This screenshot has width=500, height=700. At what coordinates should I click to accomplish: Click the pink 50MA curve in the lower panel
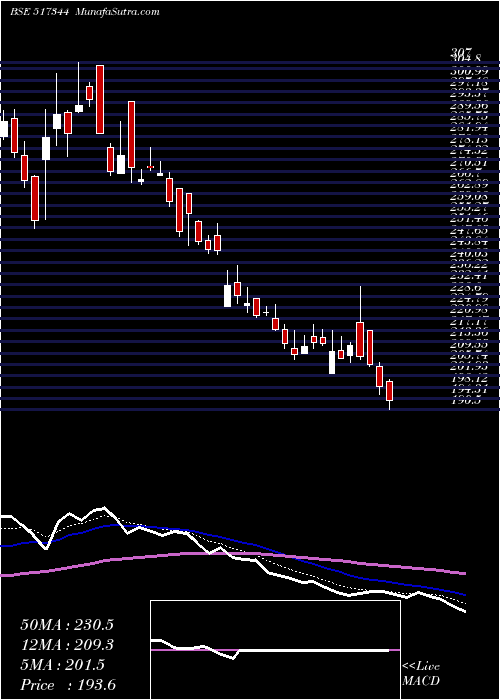[232, 554]
